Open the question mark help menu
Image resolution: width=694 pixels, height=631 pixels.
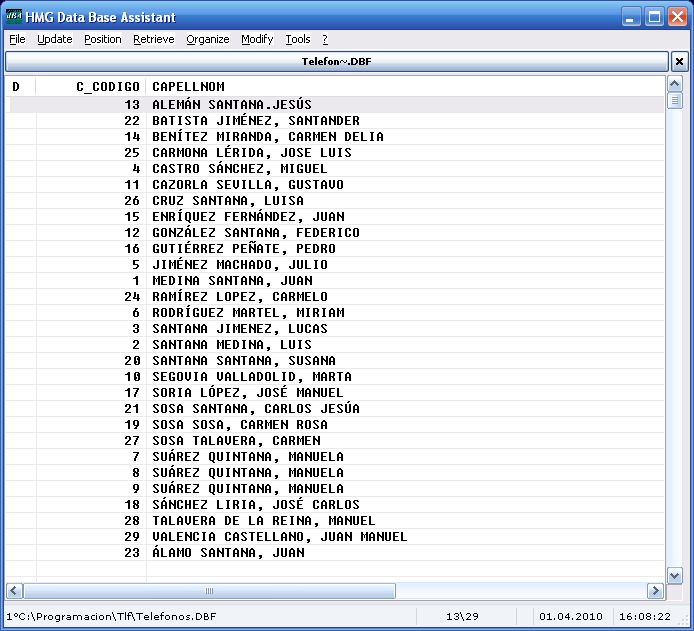(325, 40)
